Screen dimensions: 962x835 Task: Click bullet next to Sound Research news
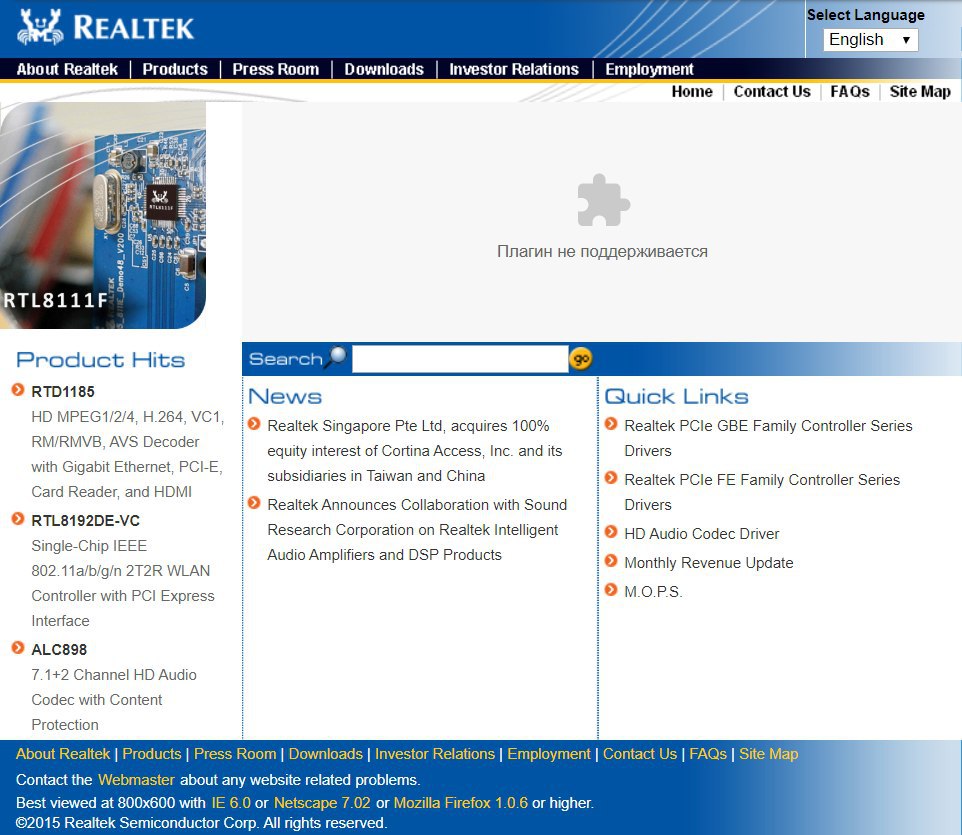(254, 503)
